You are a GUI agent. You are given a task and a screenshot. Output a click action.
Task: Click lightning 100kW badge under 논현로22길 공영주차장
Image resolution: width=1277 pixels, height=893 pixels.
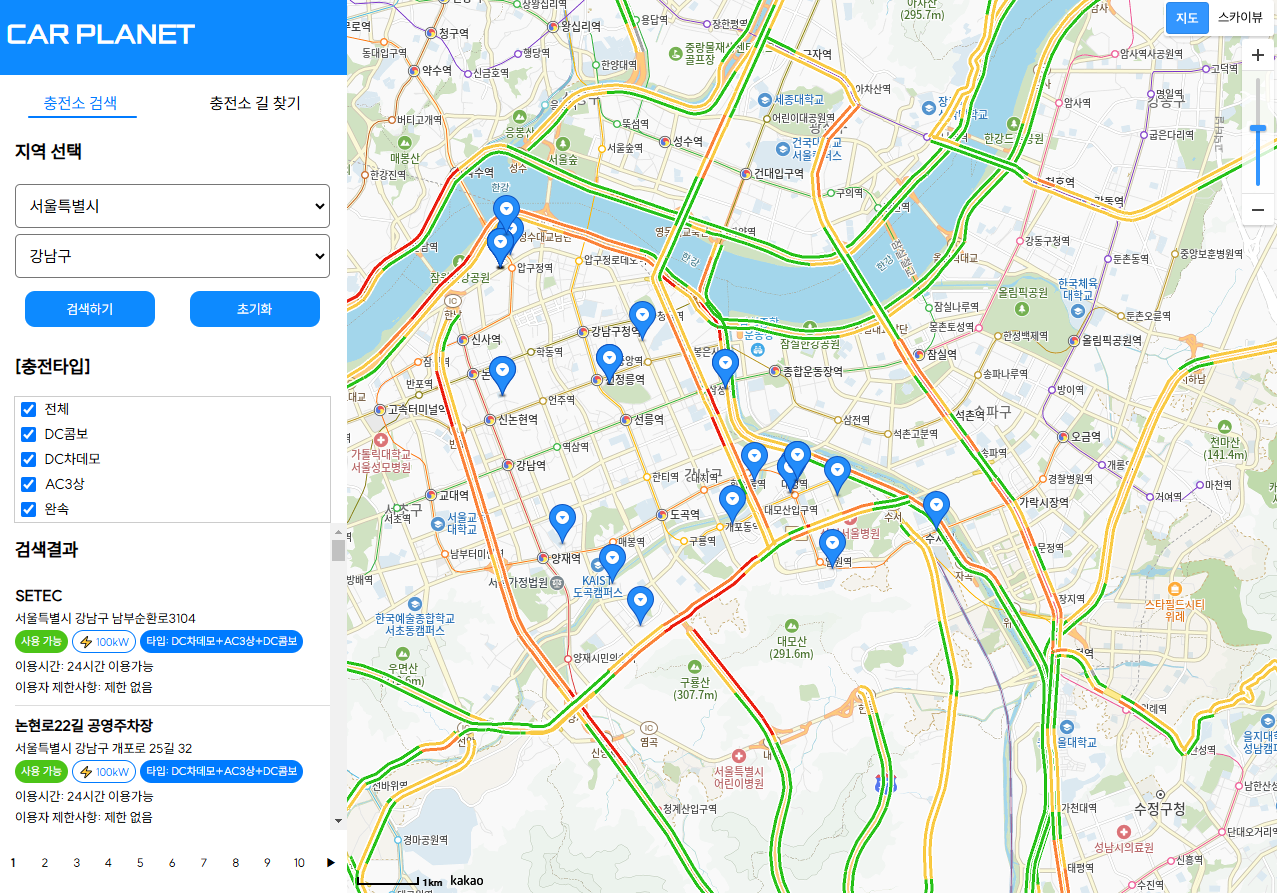pos(105,772)
